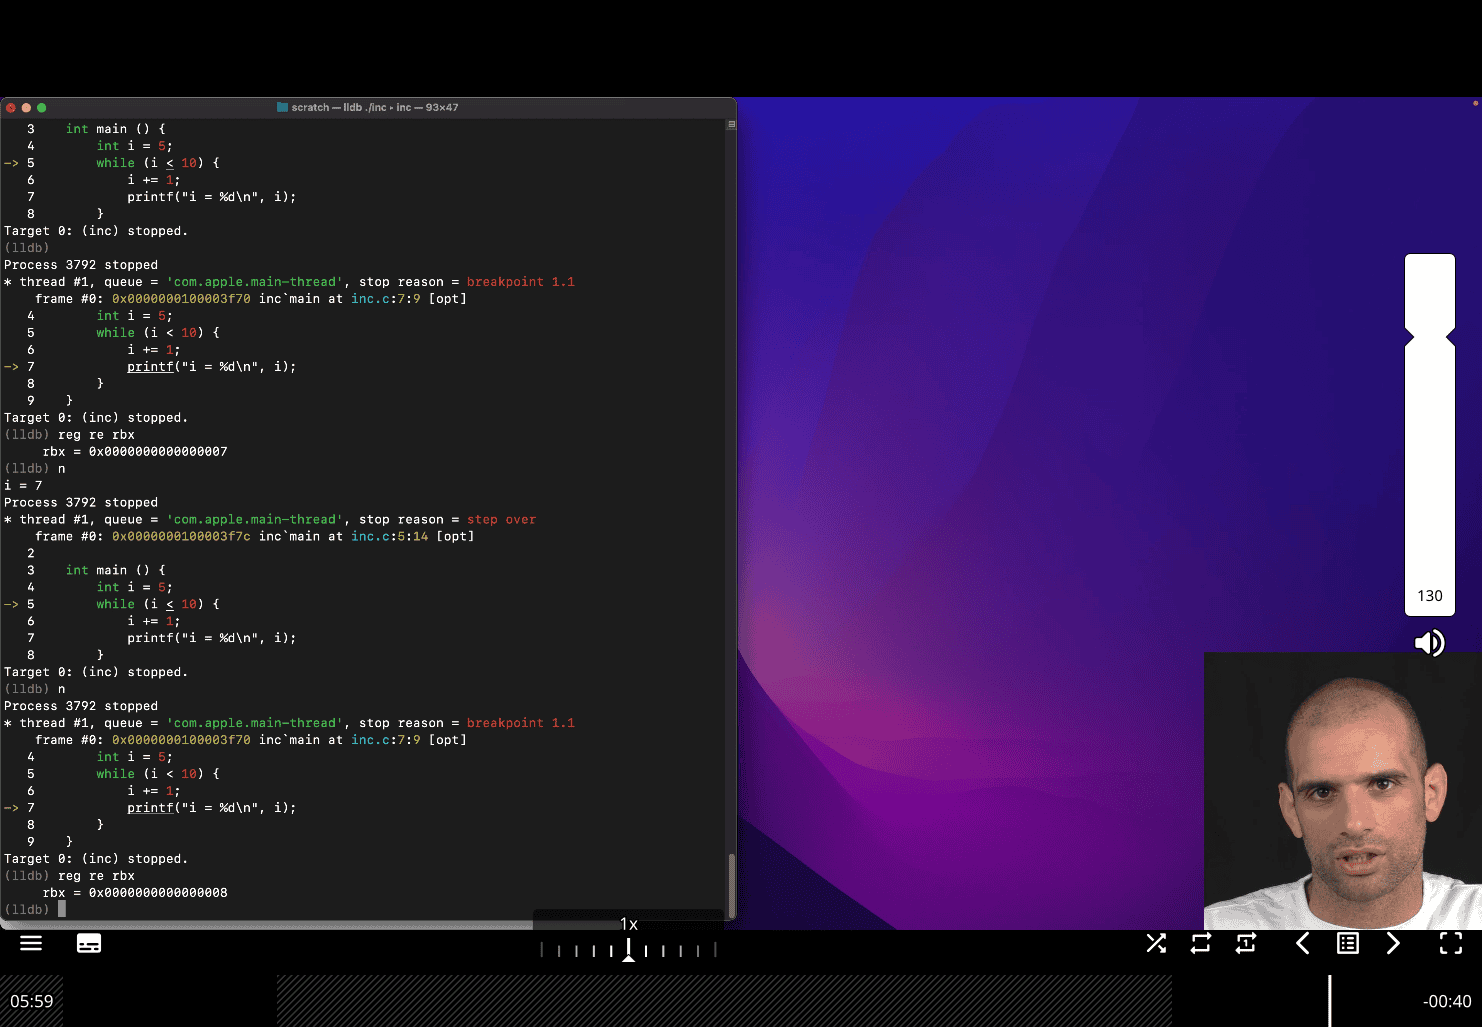Click the 1x playback speed slider

click(628, 949)
